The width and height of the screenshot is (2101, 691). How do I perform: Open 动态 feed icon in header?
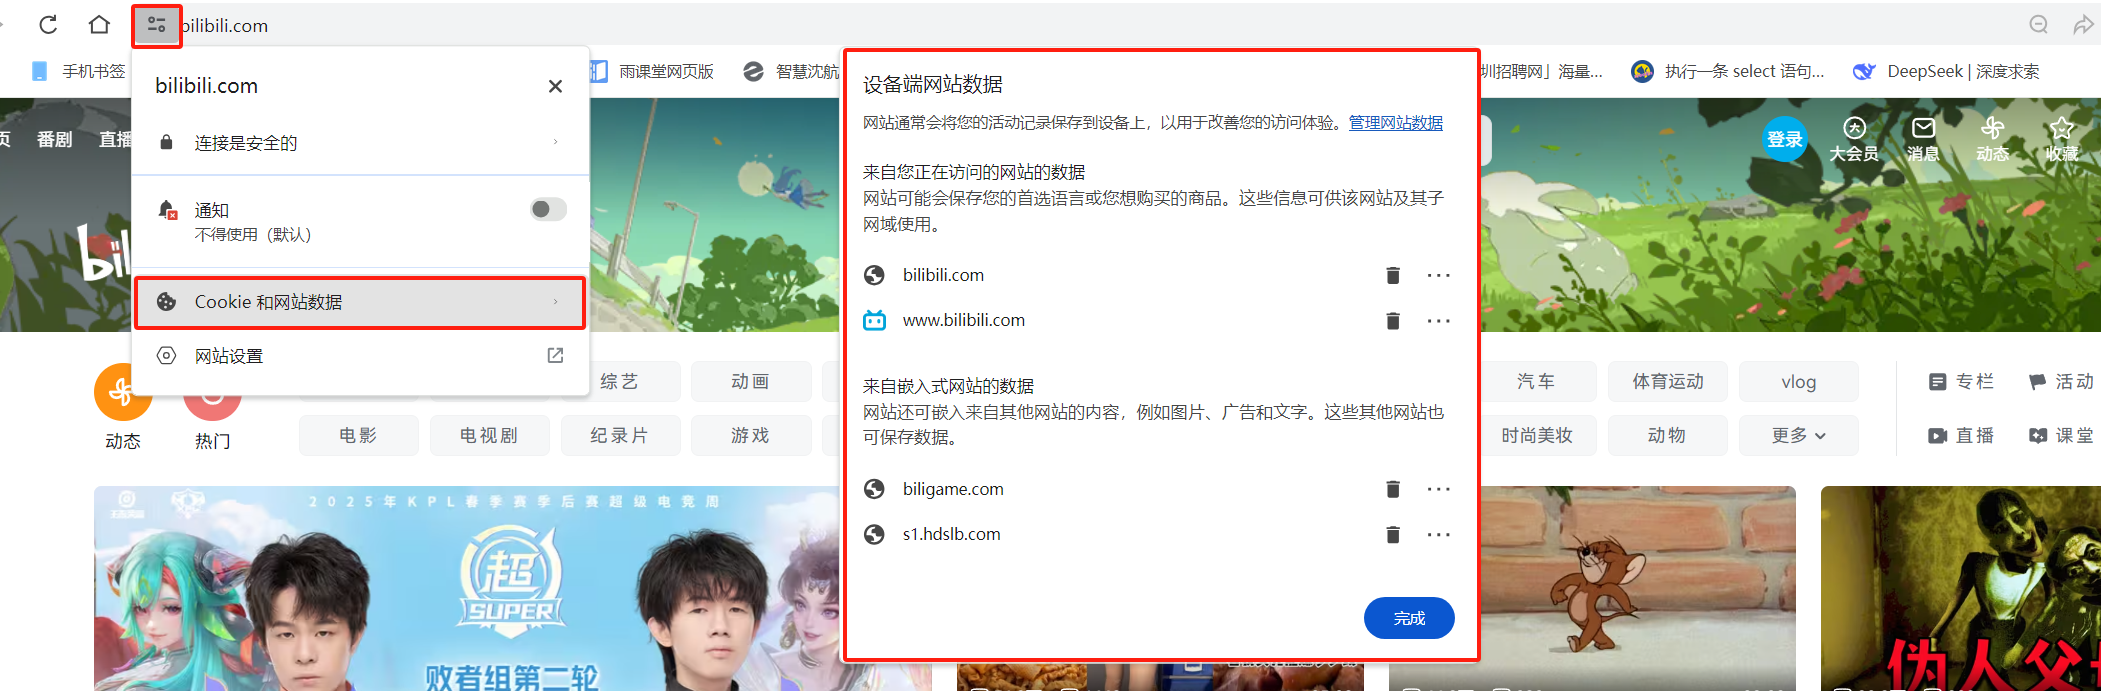click(1992, 139)
